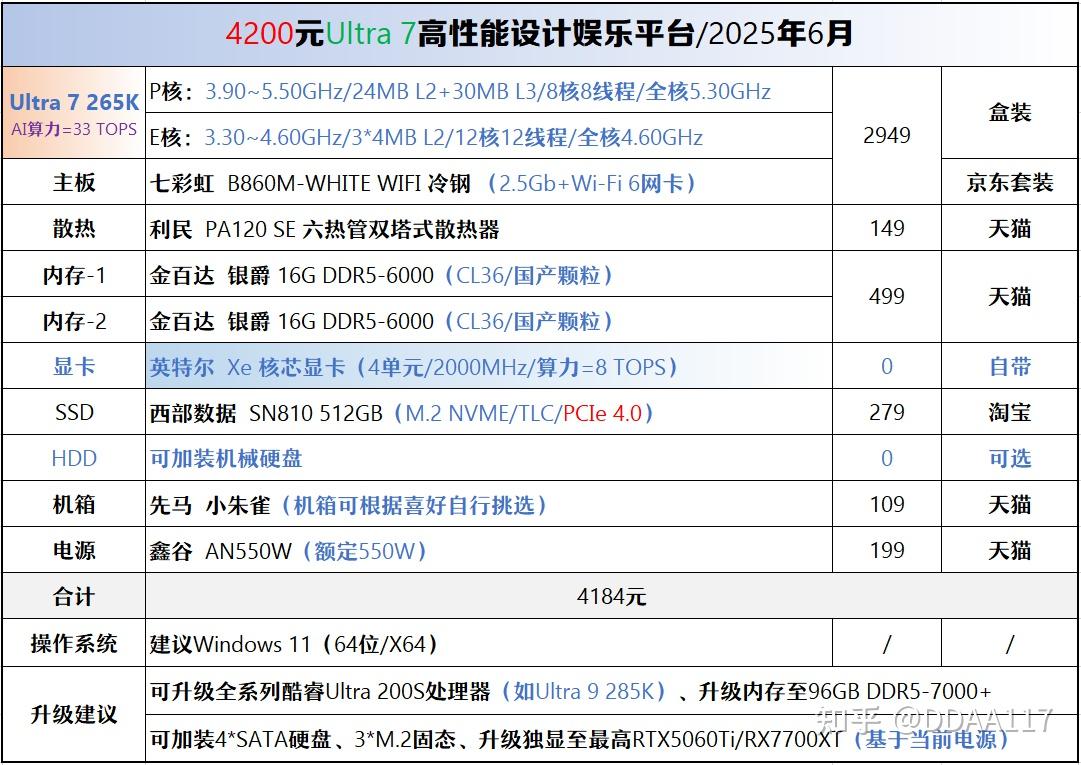Select the blue 可选 cell in HDD row
The height and width of the screenshot is (765, 1081).
1009,458
